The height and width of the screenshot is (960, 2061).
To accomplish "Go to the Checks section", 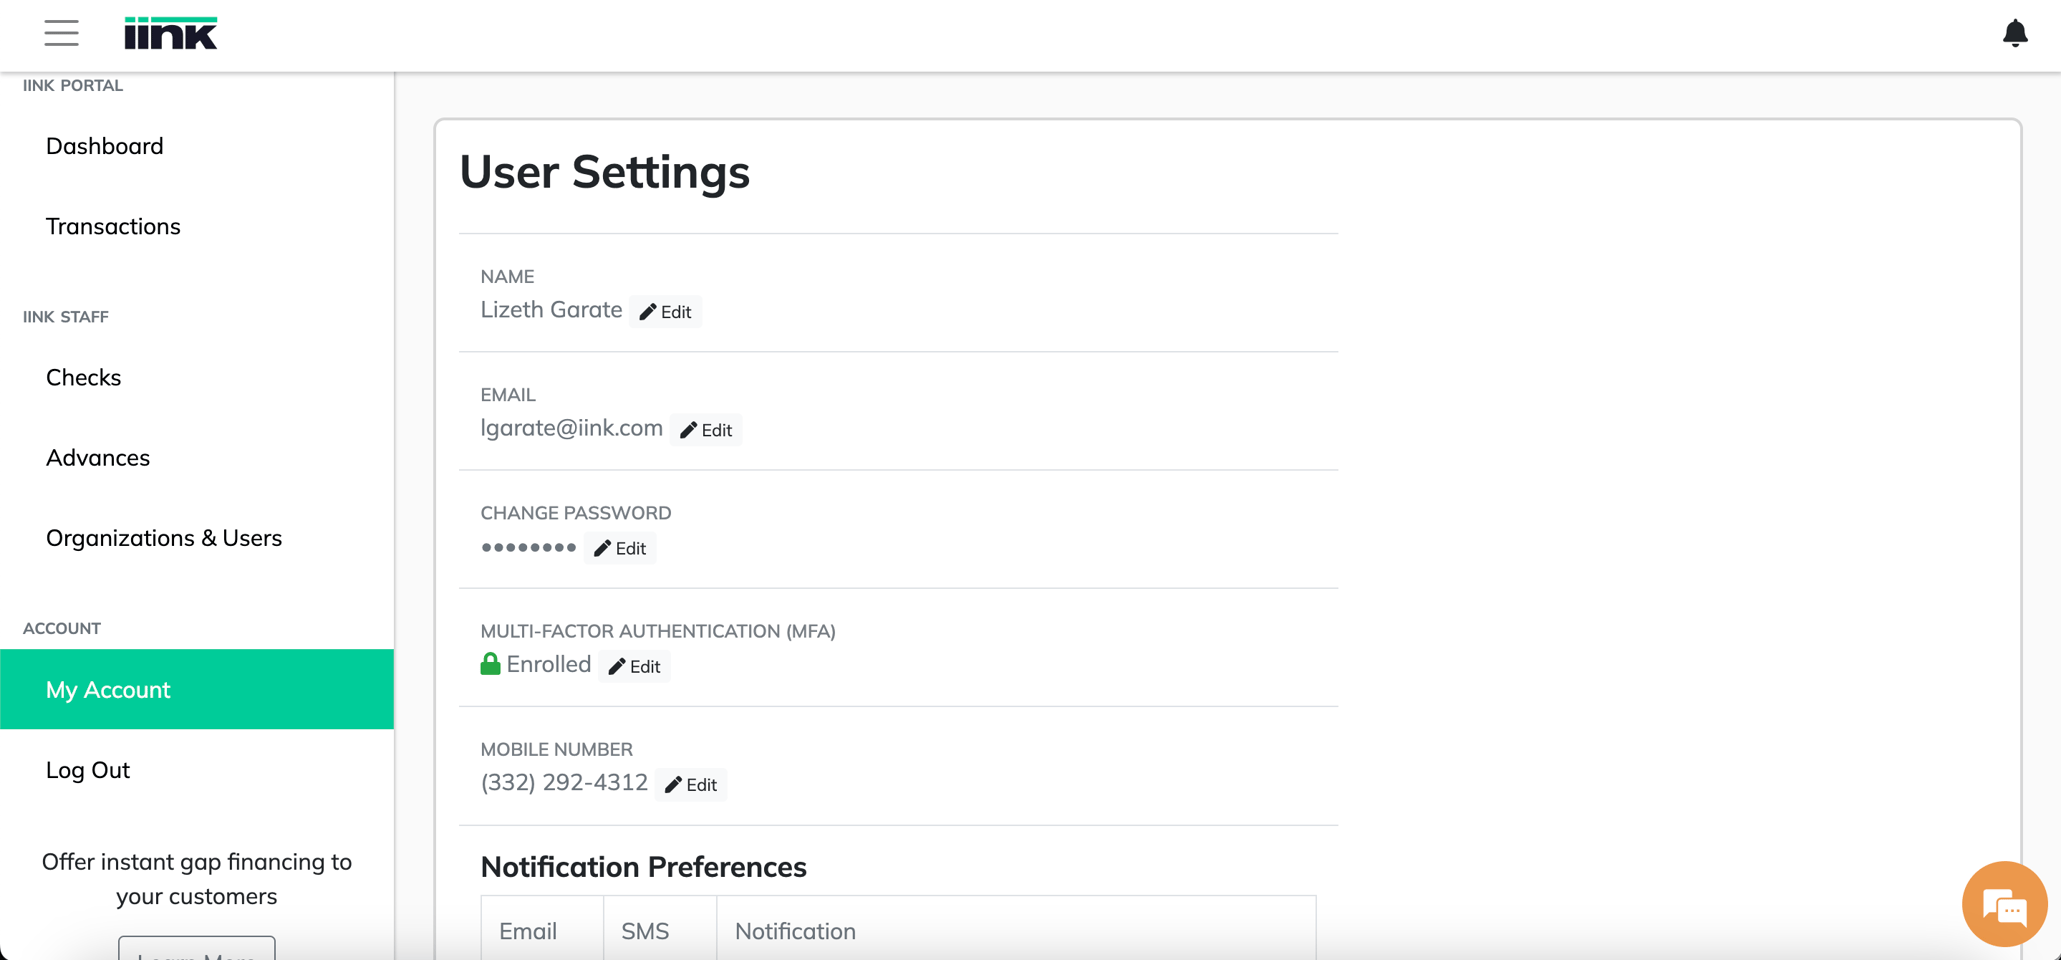I will [x=83, y=377].
